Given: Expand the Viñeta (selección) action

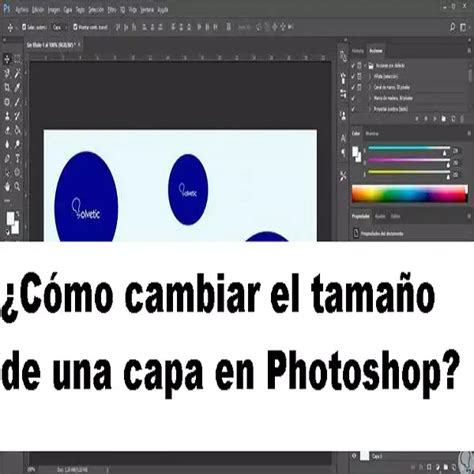Looking at the screenshot, I should (370, 76).
